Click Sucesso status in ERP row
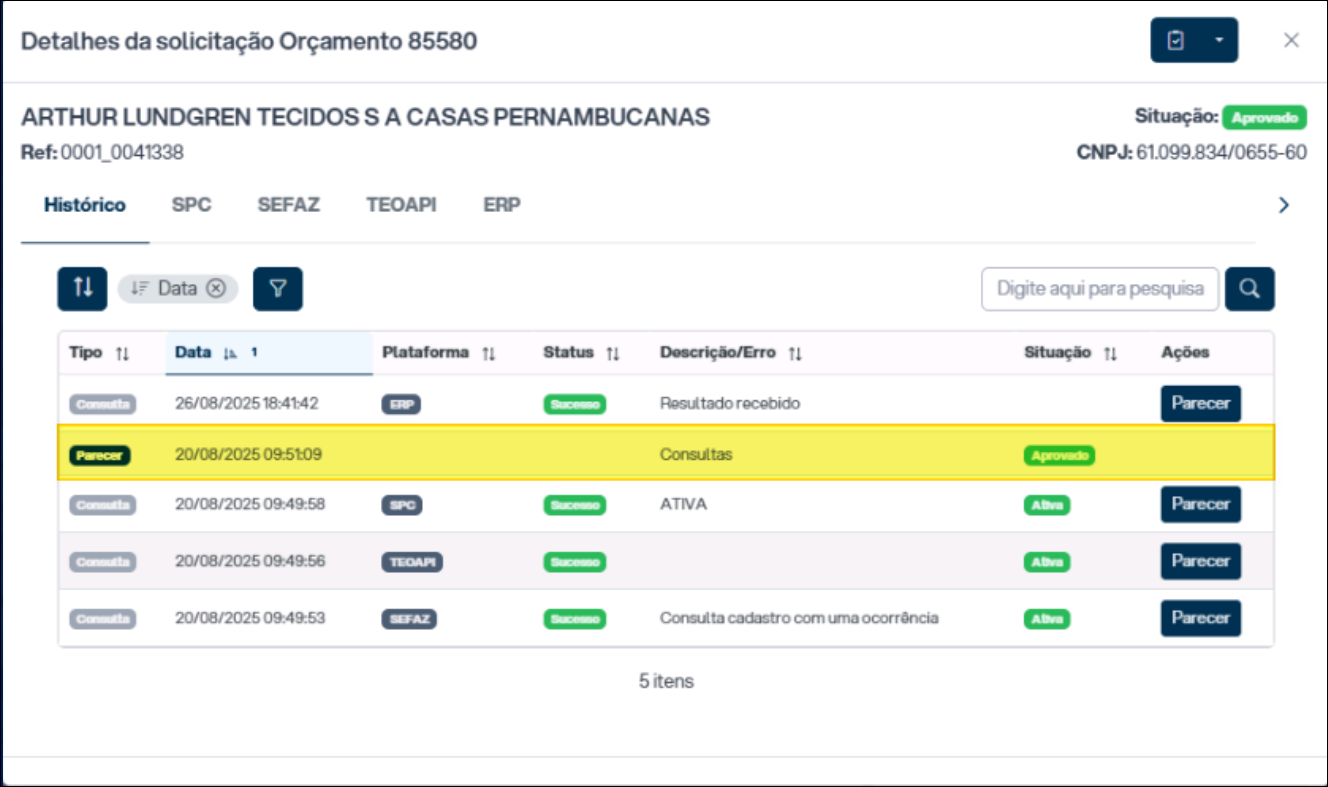Screen dimensions: 1328x787 (x=574, y=405)
